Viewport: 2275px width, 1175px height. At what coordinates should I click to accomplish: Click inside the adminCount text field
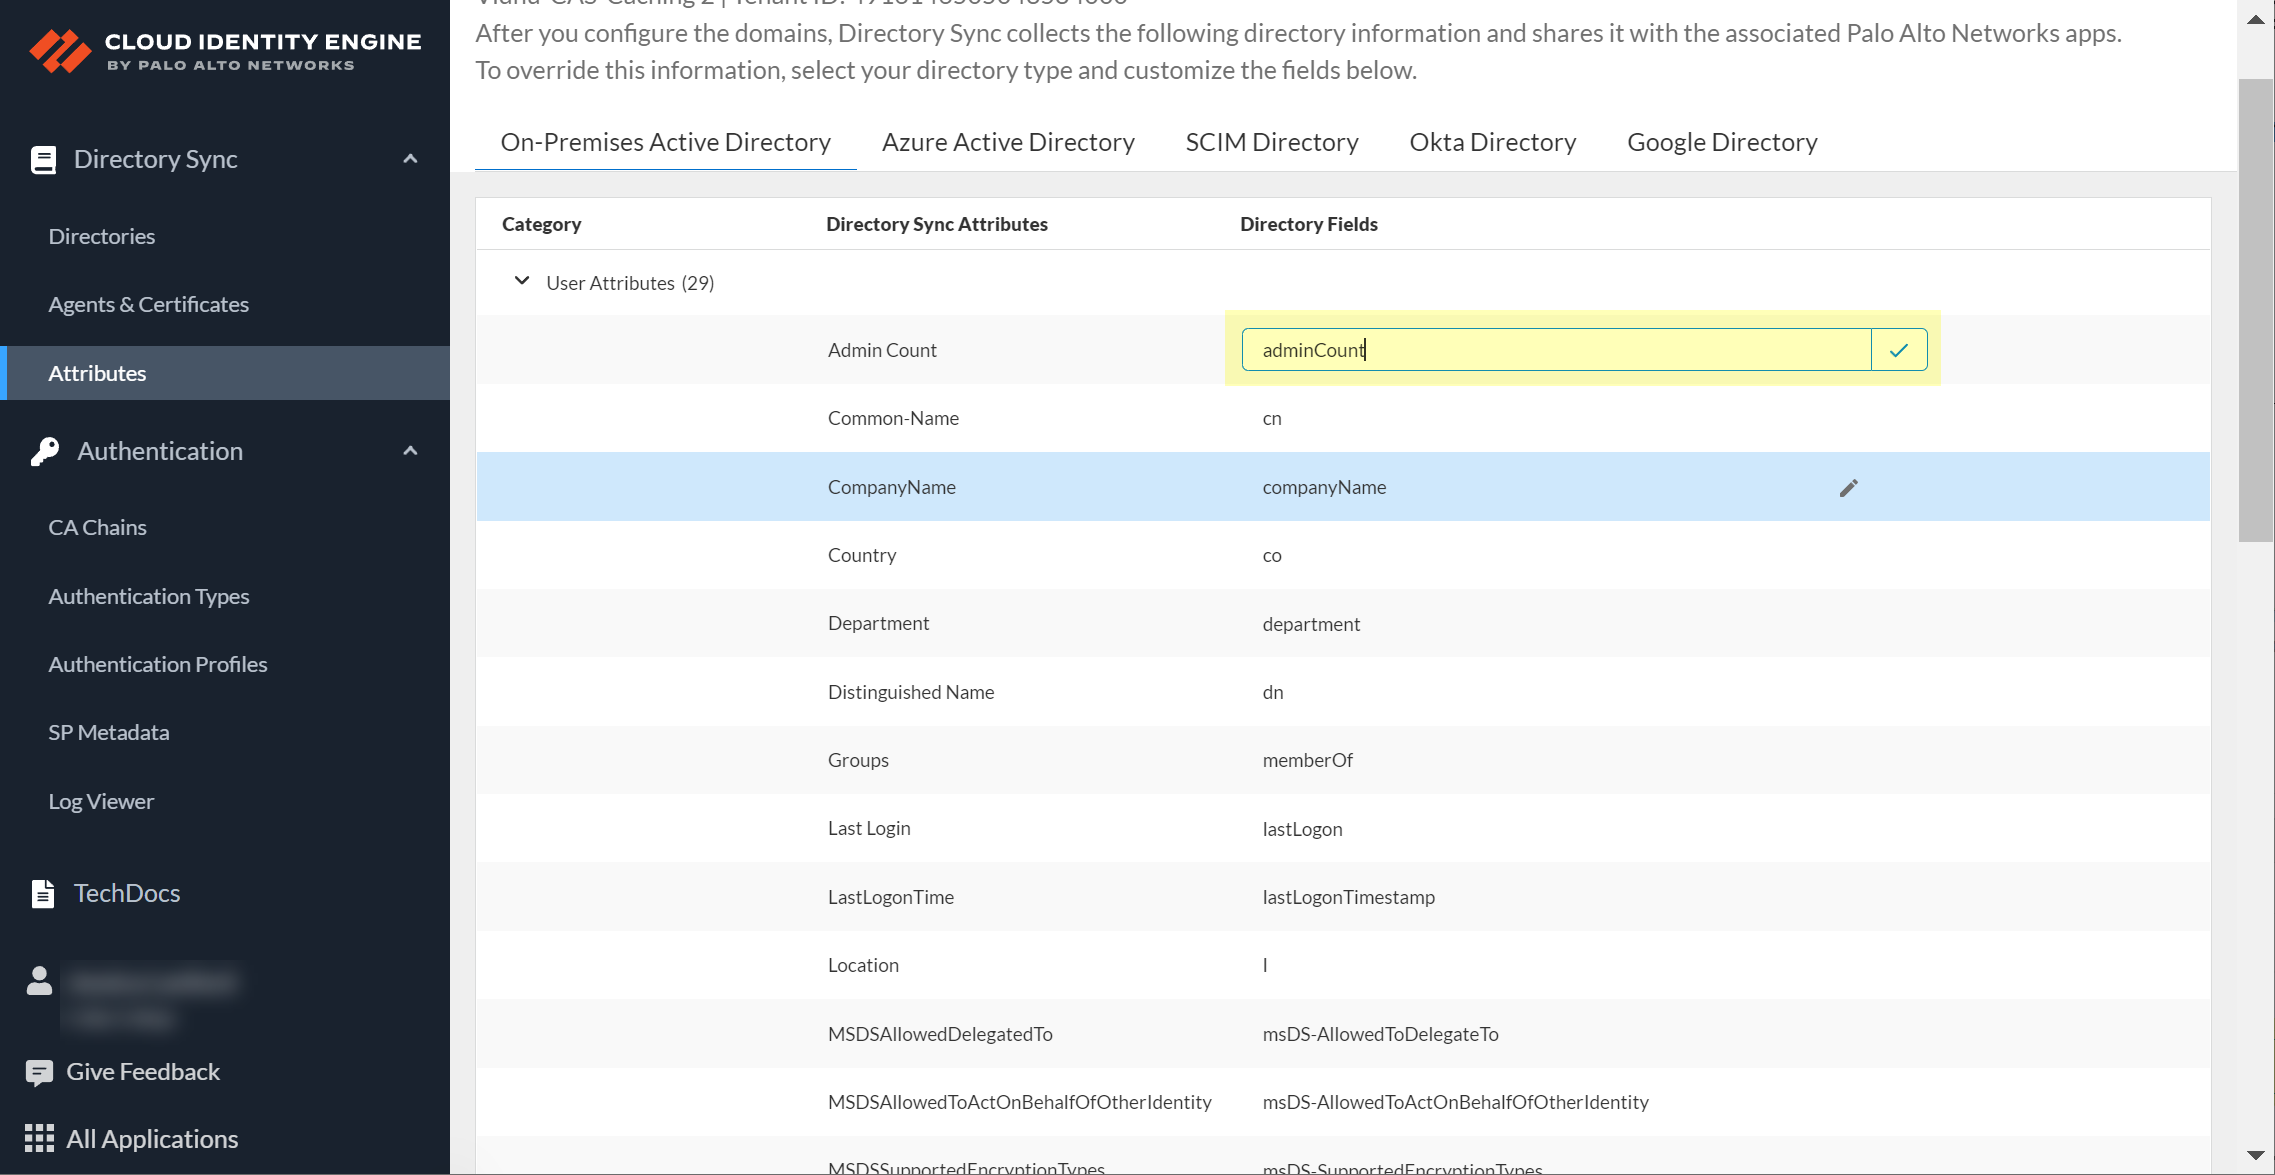coord(1555,350)
